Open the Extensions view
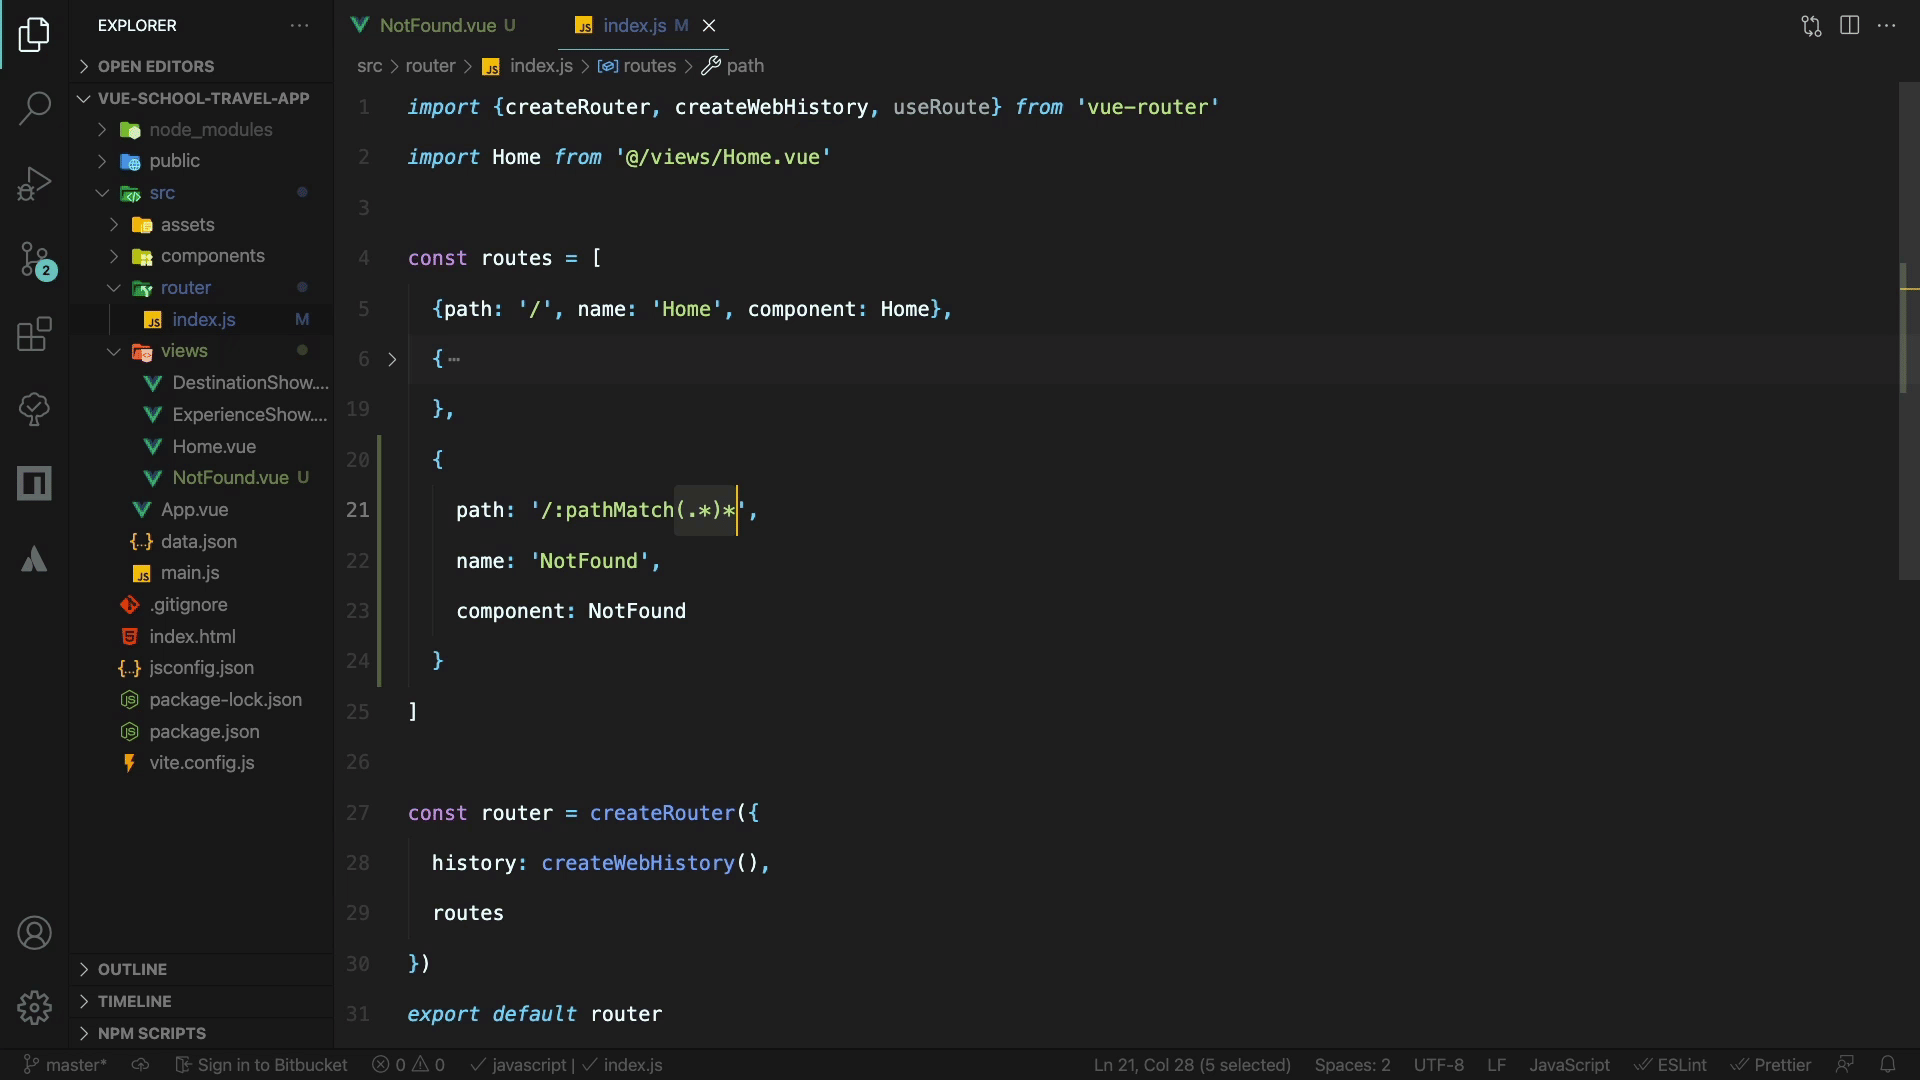Image resolution: width=1920 pixels, height=1080 pixels. 34,334
